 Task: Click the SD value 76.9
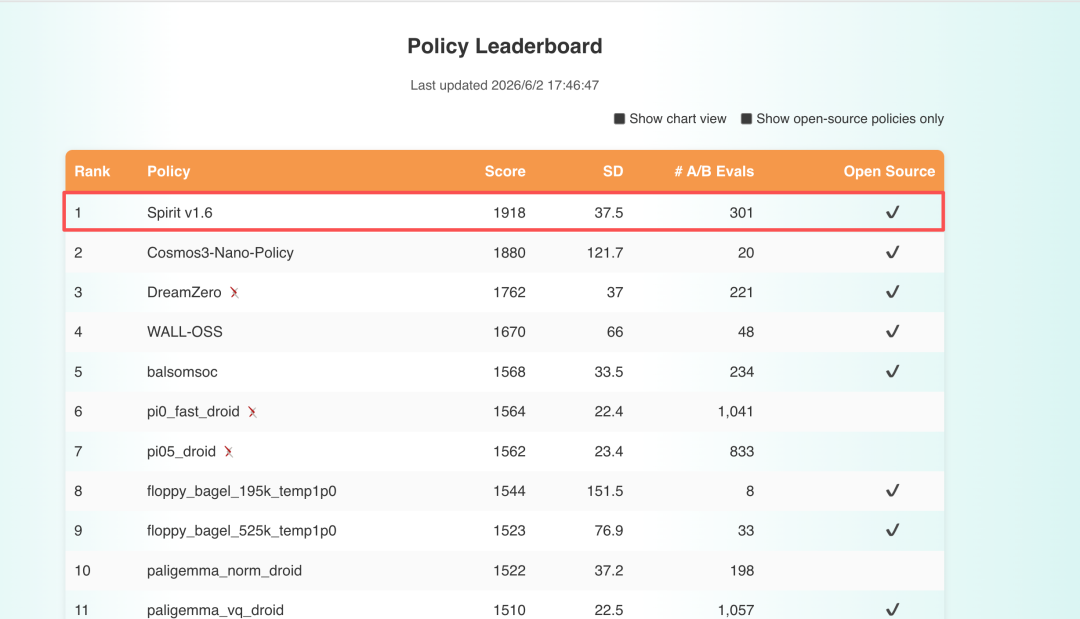[609, 531]
